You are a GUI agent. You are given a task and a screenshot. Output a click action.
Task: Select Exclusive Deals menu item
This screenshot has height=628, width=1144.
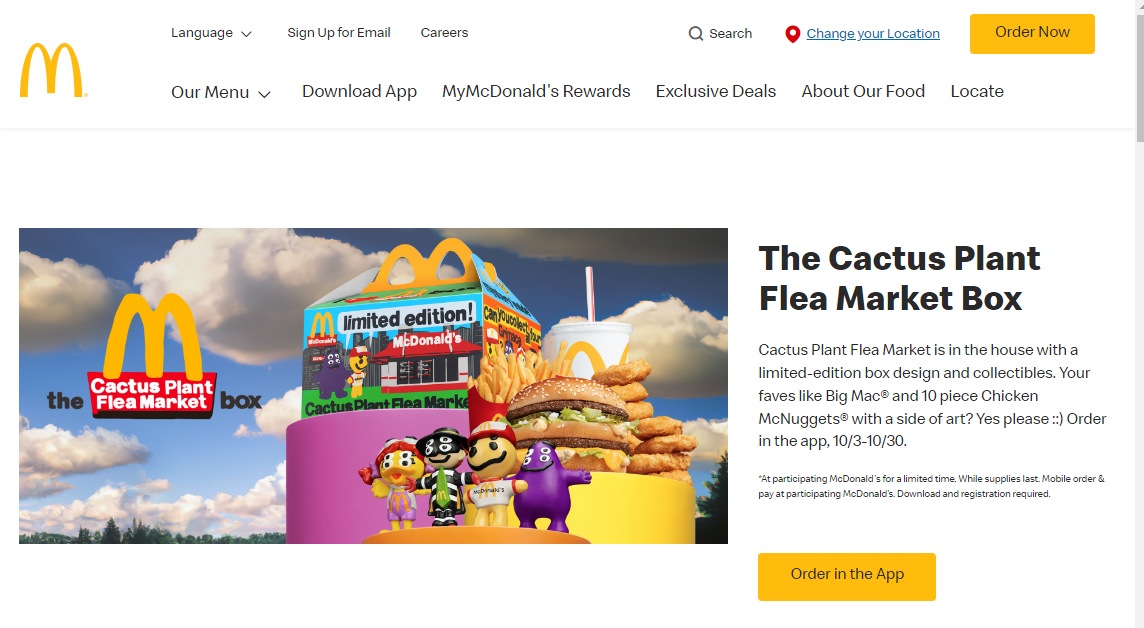(x=716, y=91)
